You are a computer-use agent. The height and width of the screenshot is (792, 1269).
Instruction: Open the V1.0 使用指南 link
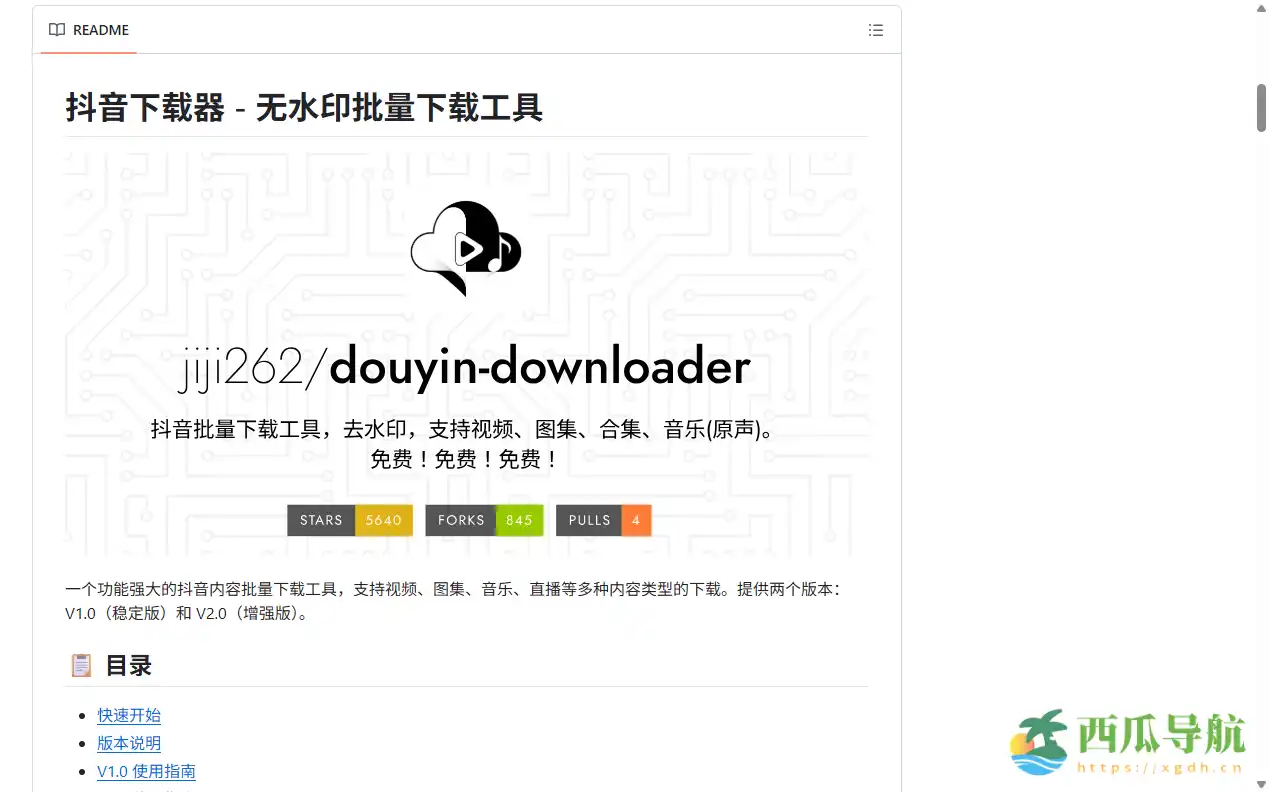pos(146,771)
